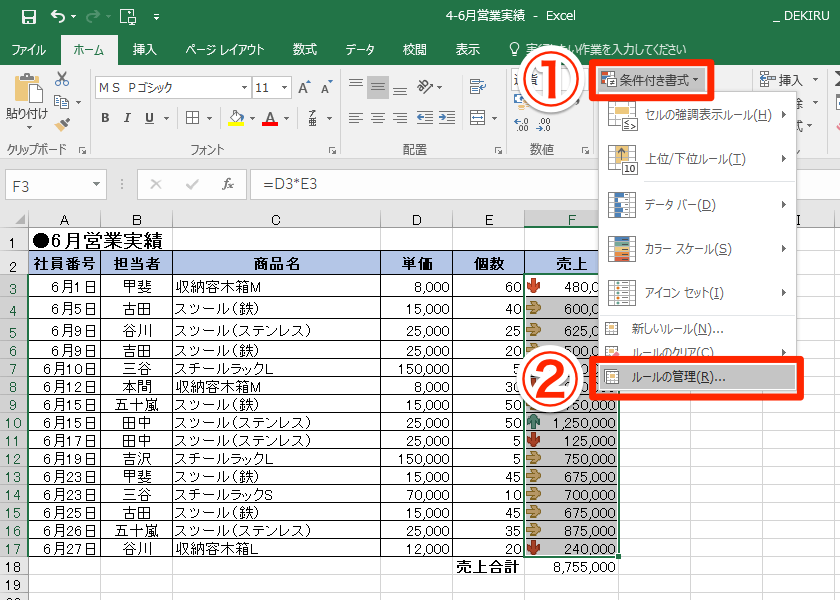Click the Insert Function fx icon

[228, 184]
